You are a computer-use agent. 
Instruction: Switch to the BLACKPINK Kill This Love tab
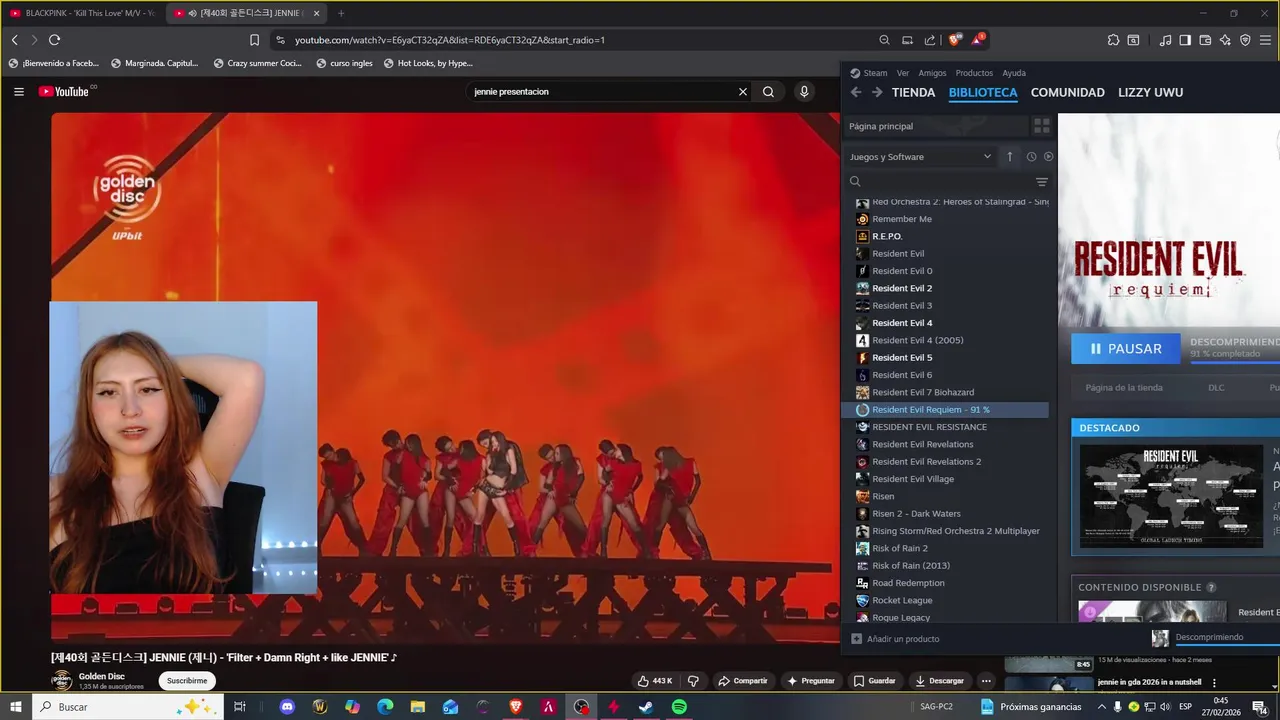pos(82,13)
